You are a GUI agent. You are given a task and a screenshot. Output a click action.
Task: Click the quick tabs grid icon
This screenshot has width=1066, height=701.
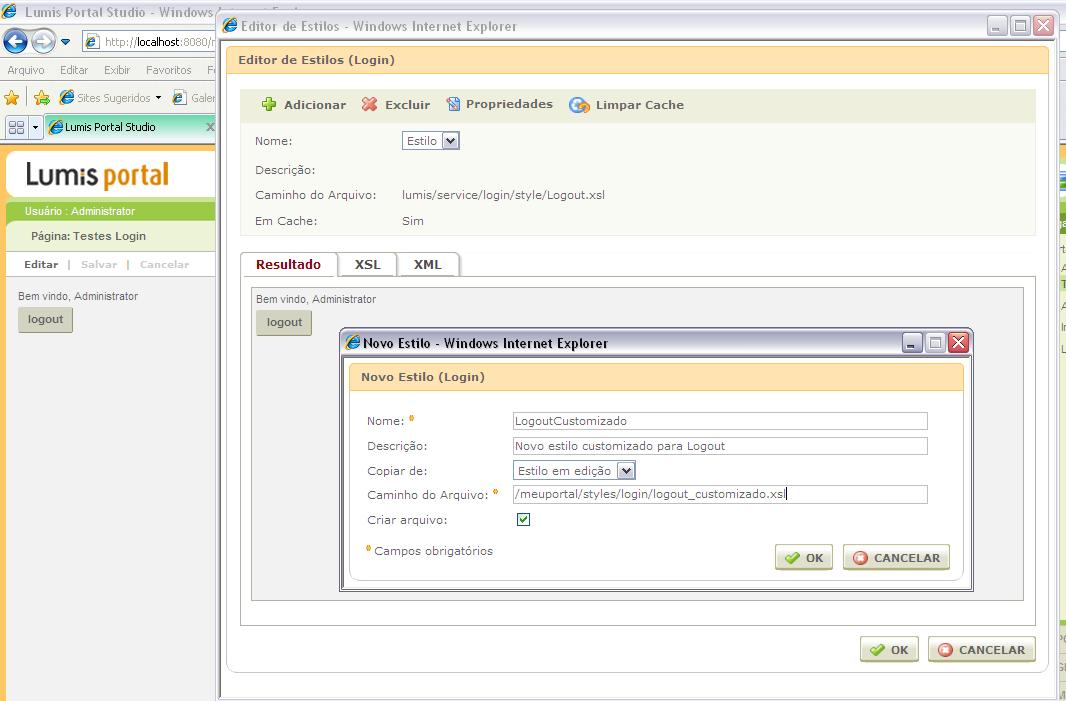[x=16, y=127]
